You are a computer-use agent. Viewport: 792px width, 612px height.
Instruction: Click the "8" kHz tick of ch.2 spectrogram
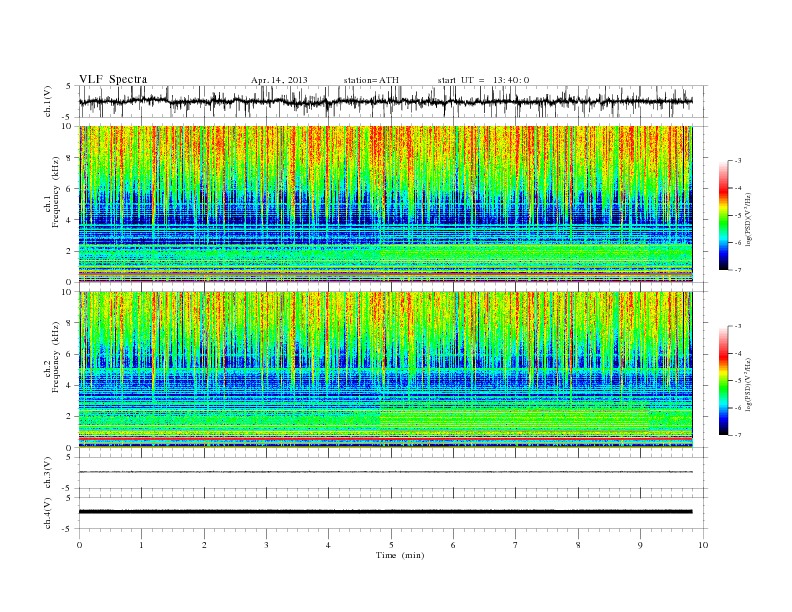pos(70,323)
